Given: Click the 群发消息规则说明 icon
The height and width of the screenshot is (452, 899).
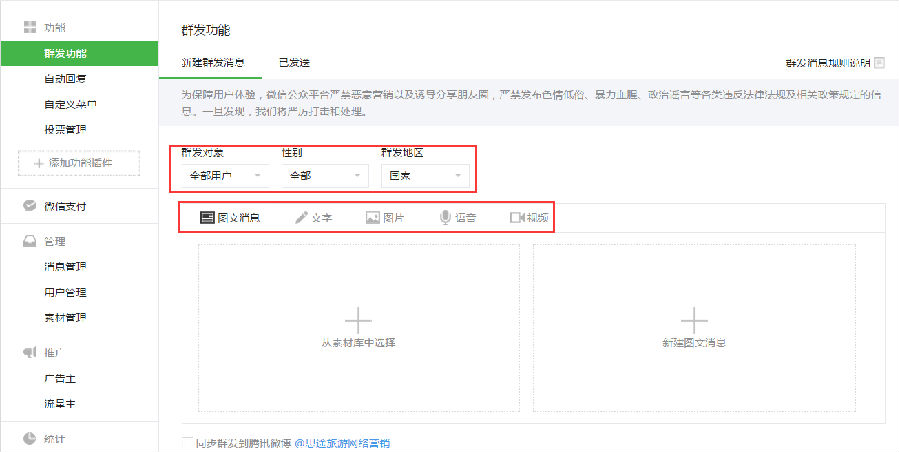Looking at the screenshot, I should click(879, 62).
